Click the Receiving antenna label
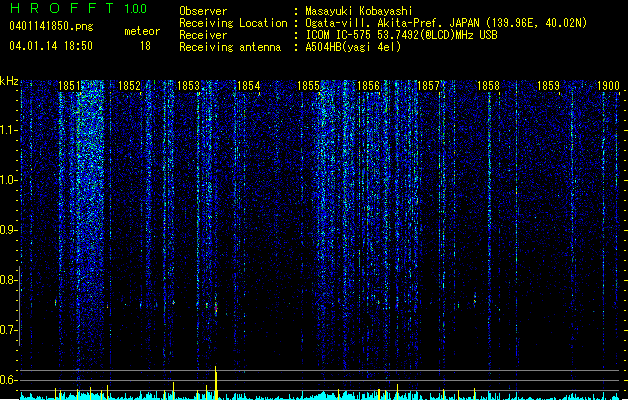 click(230, 47)
